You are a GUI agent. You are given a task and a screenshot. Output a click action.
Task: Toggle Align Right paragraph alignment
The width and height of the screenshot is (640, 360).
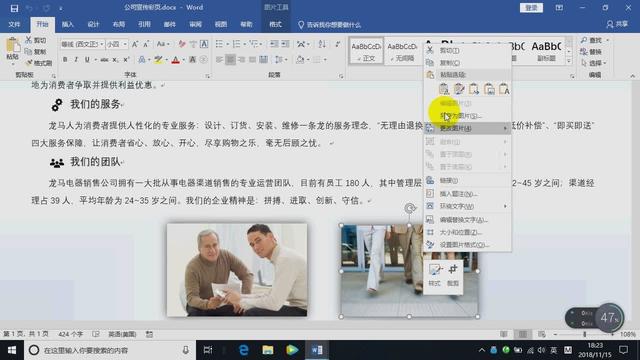242,60
